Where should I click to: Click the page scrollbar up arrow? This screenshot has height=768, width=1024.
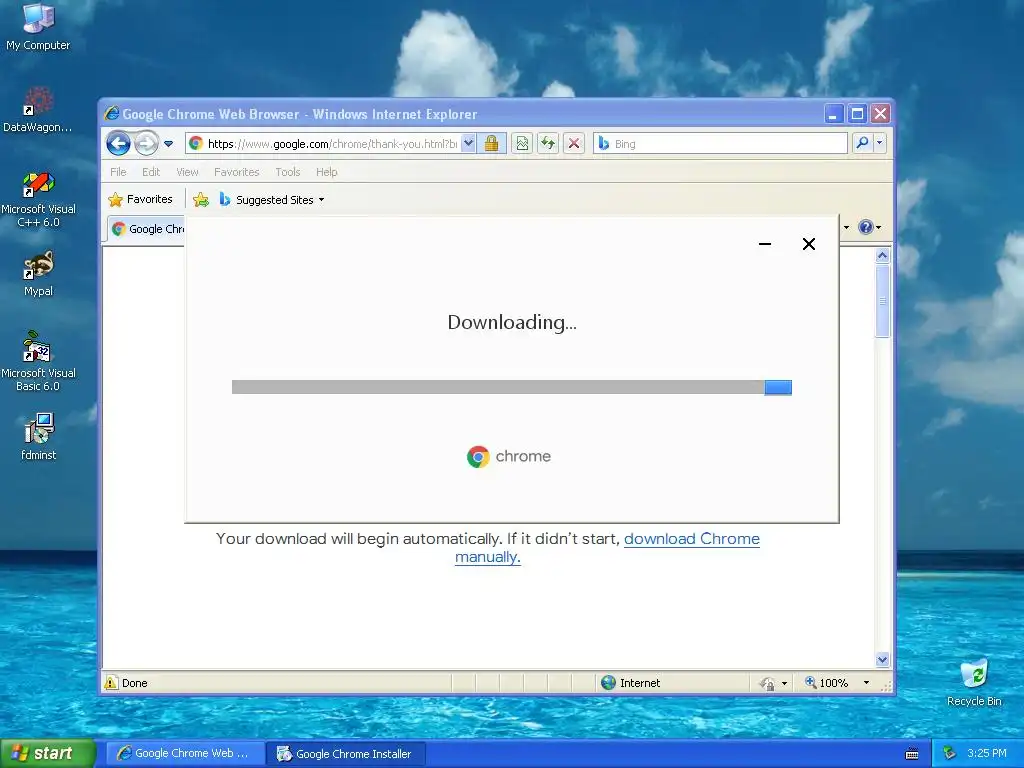click(882, 256)
